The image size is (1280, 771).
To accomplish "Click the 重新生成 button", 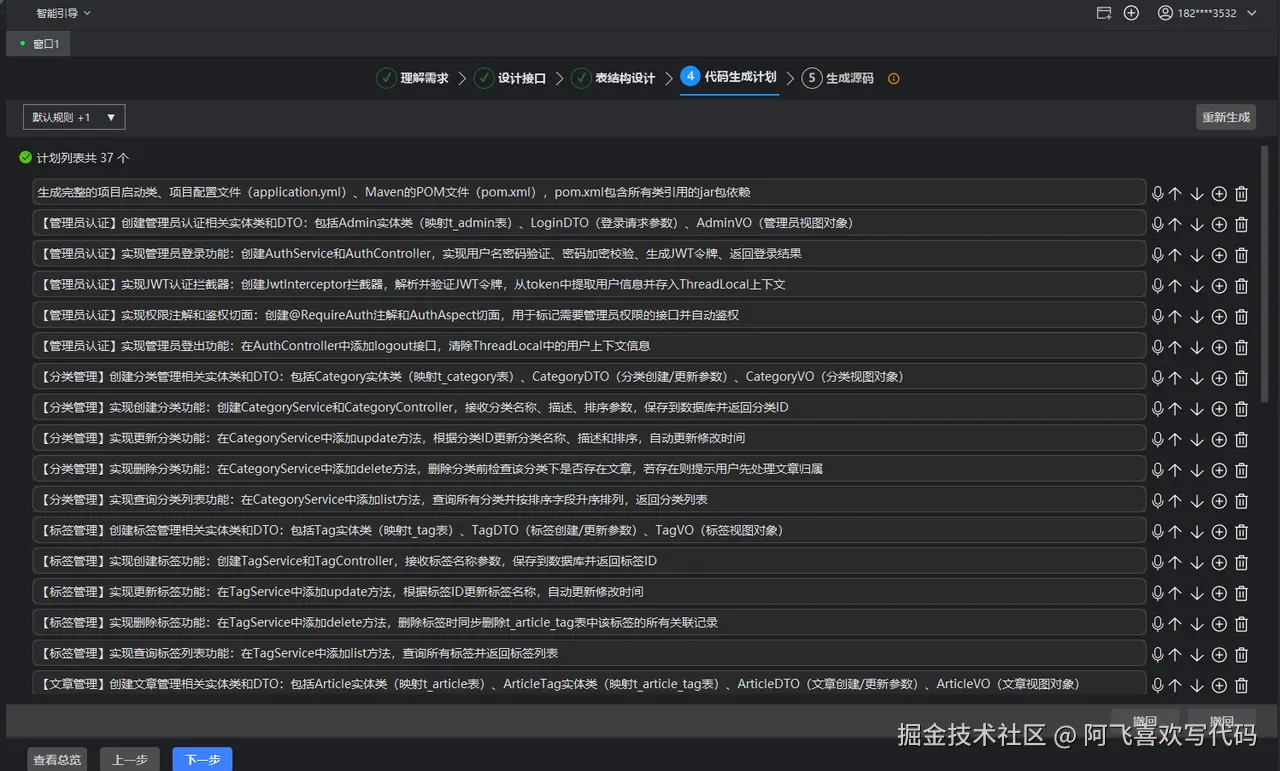I will pyautogui.click(x=1225, y=116).
